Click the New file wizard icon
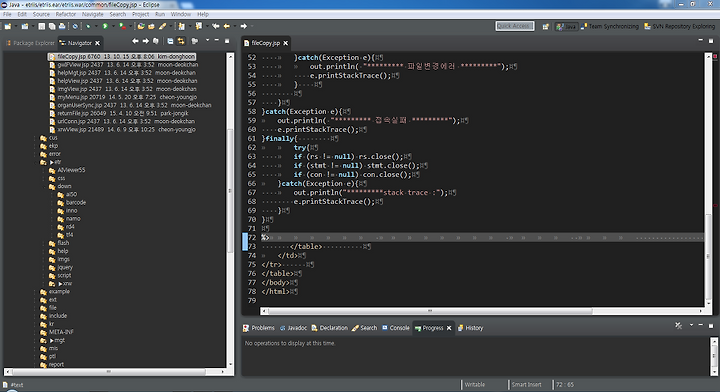720x392 pixels. [x=8, y=27]
